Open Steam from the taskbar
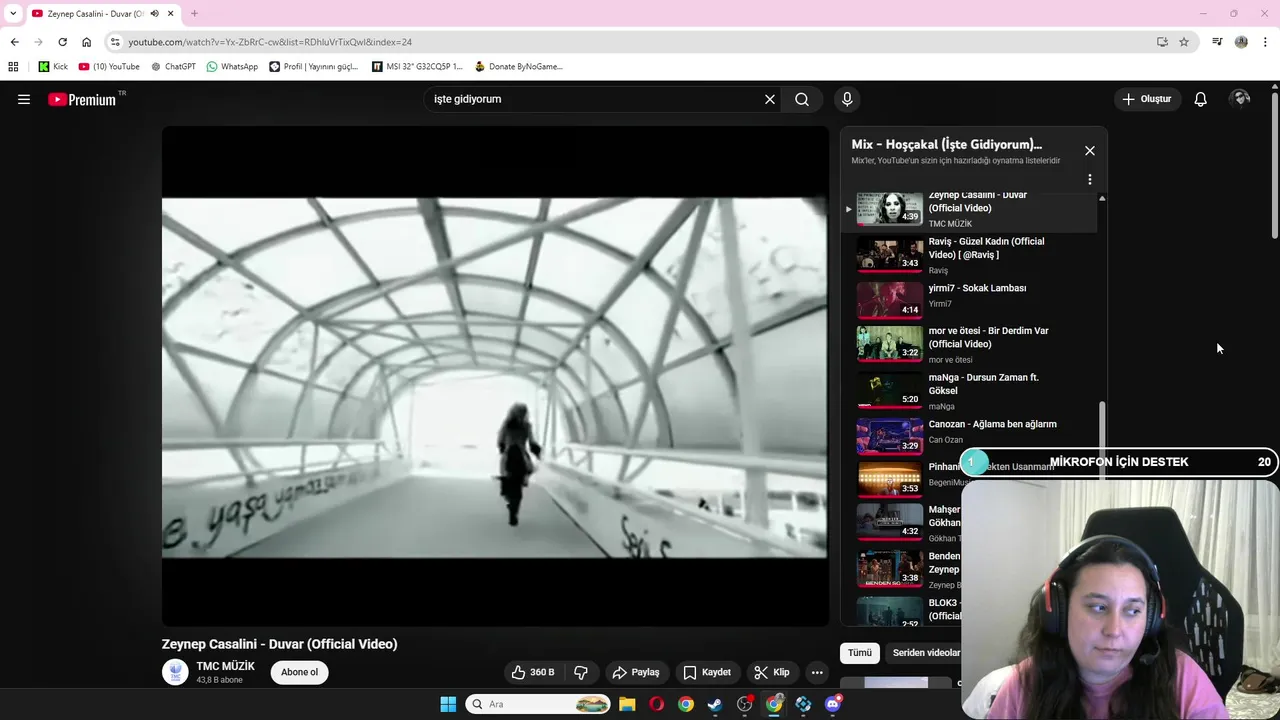Screen dimensions: 1280x720 point(715,704)
